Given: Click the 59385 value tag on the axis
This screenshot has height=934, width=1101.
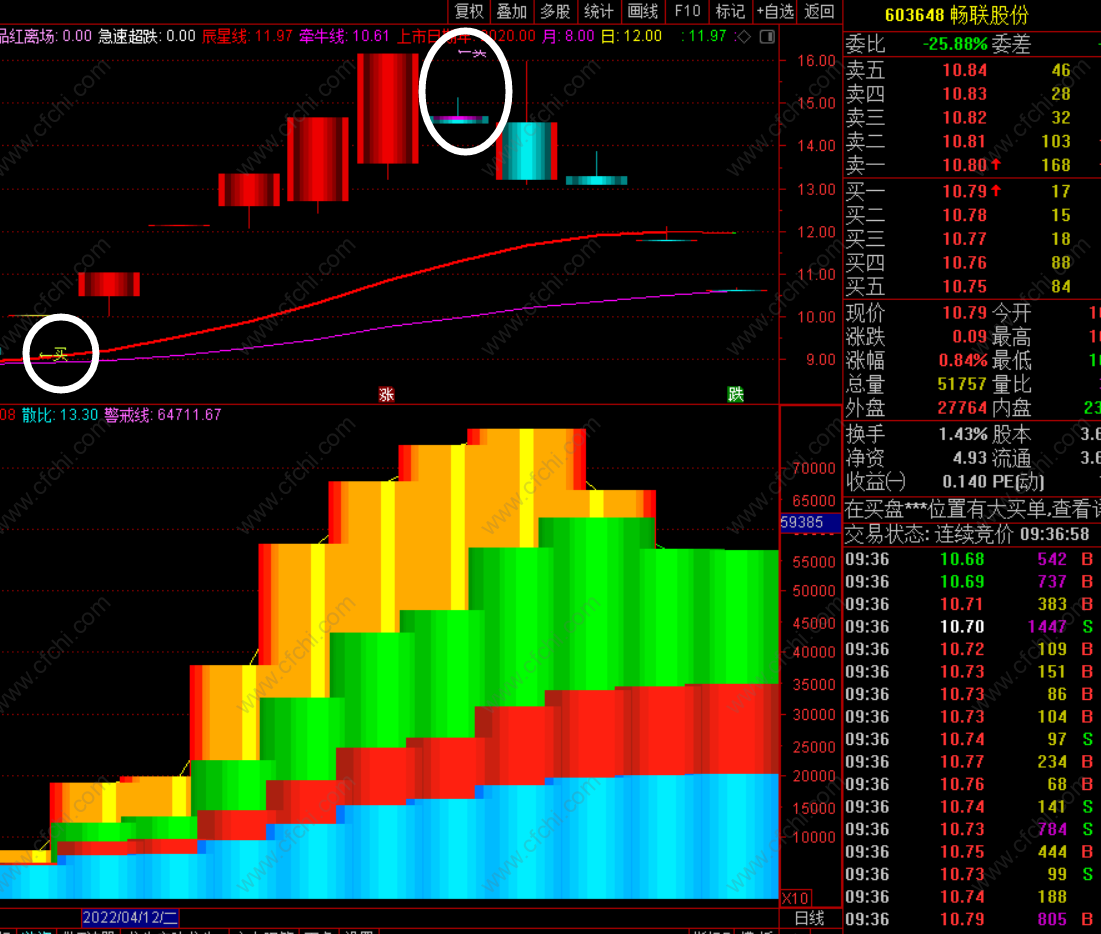Looking at the screenshot, I should [810, 522].
